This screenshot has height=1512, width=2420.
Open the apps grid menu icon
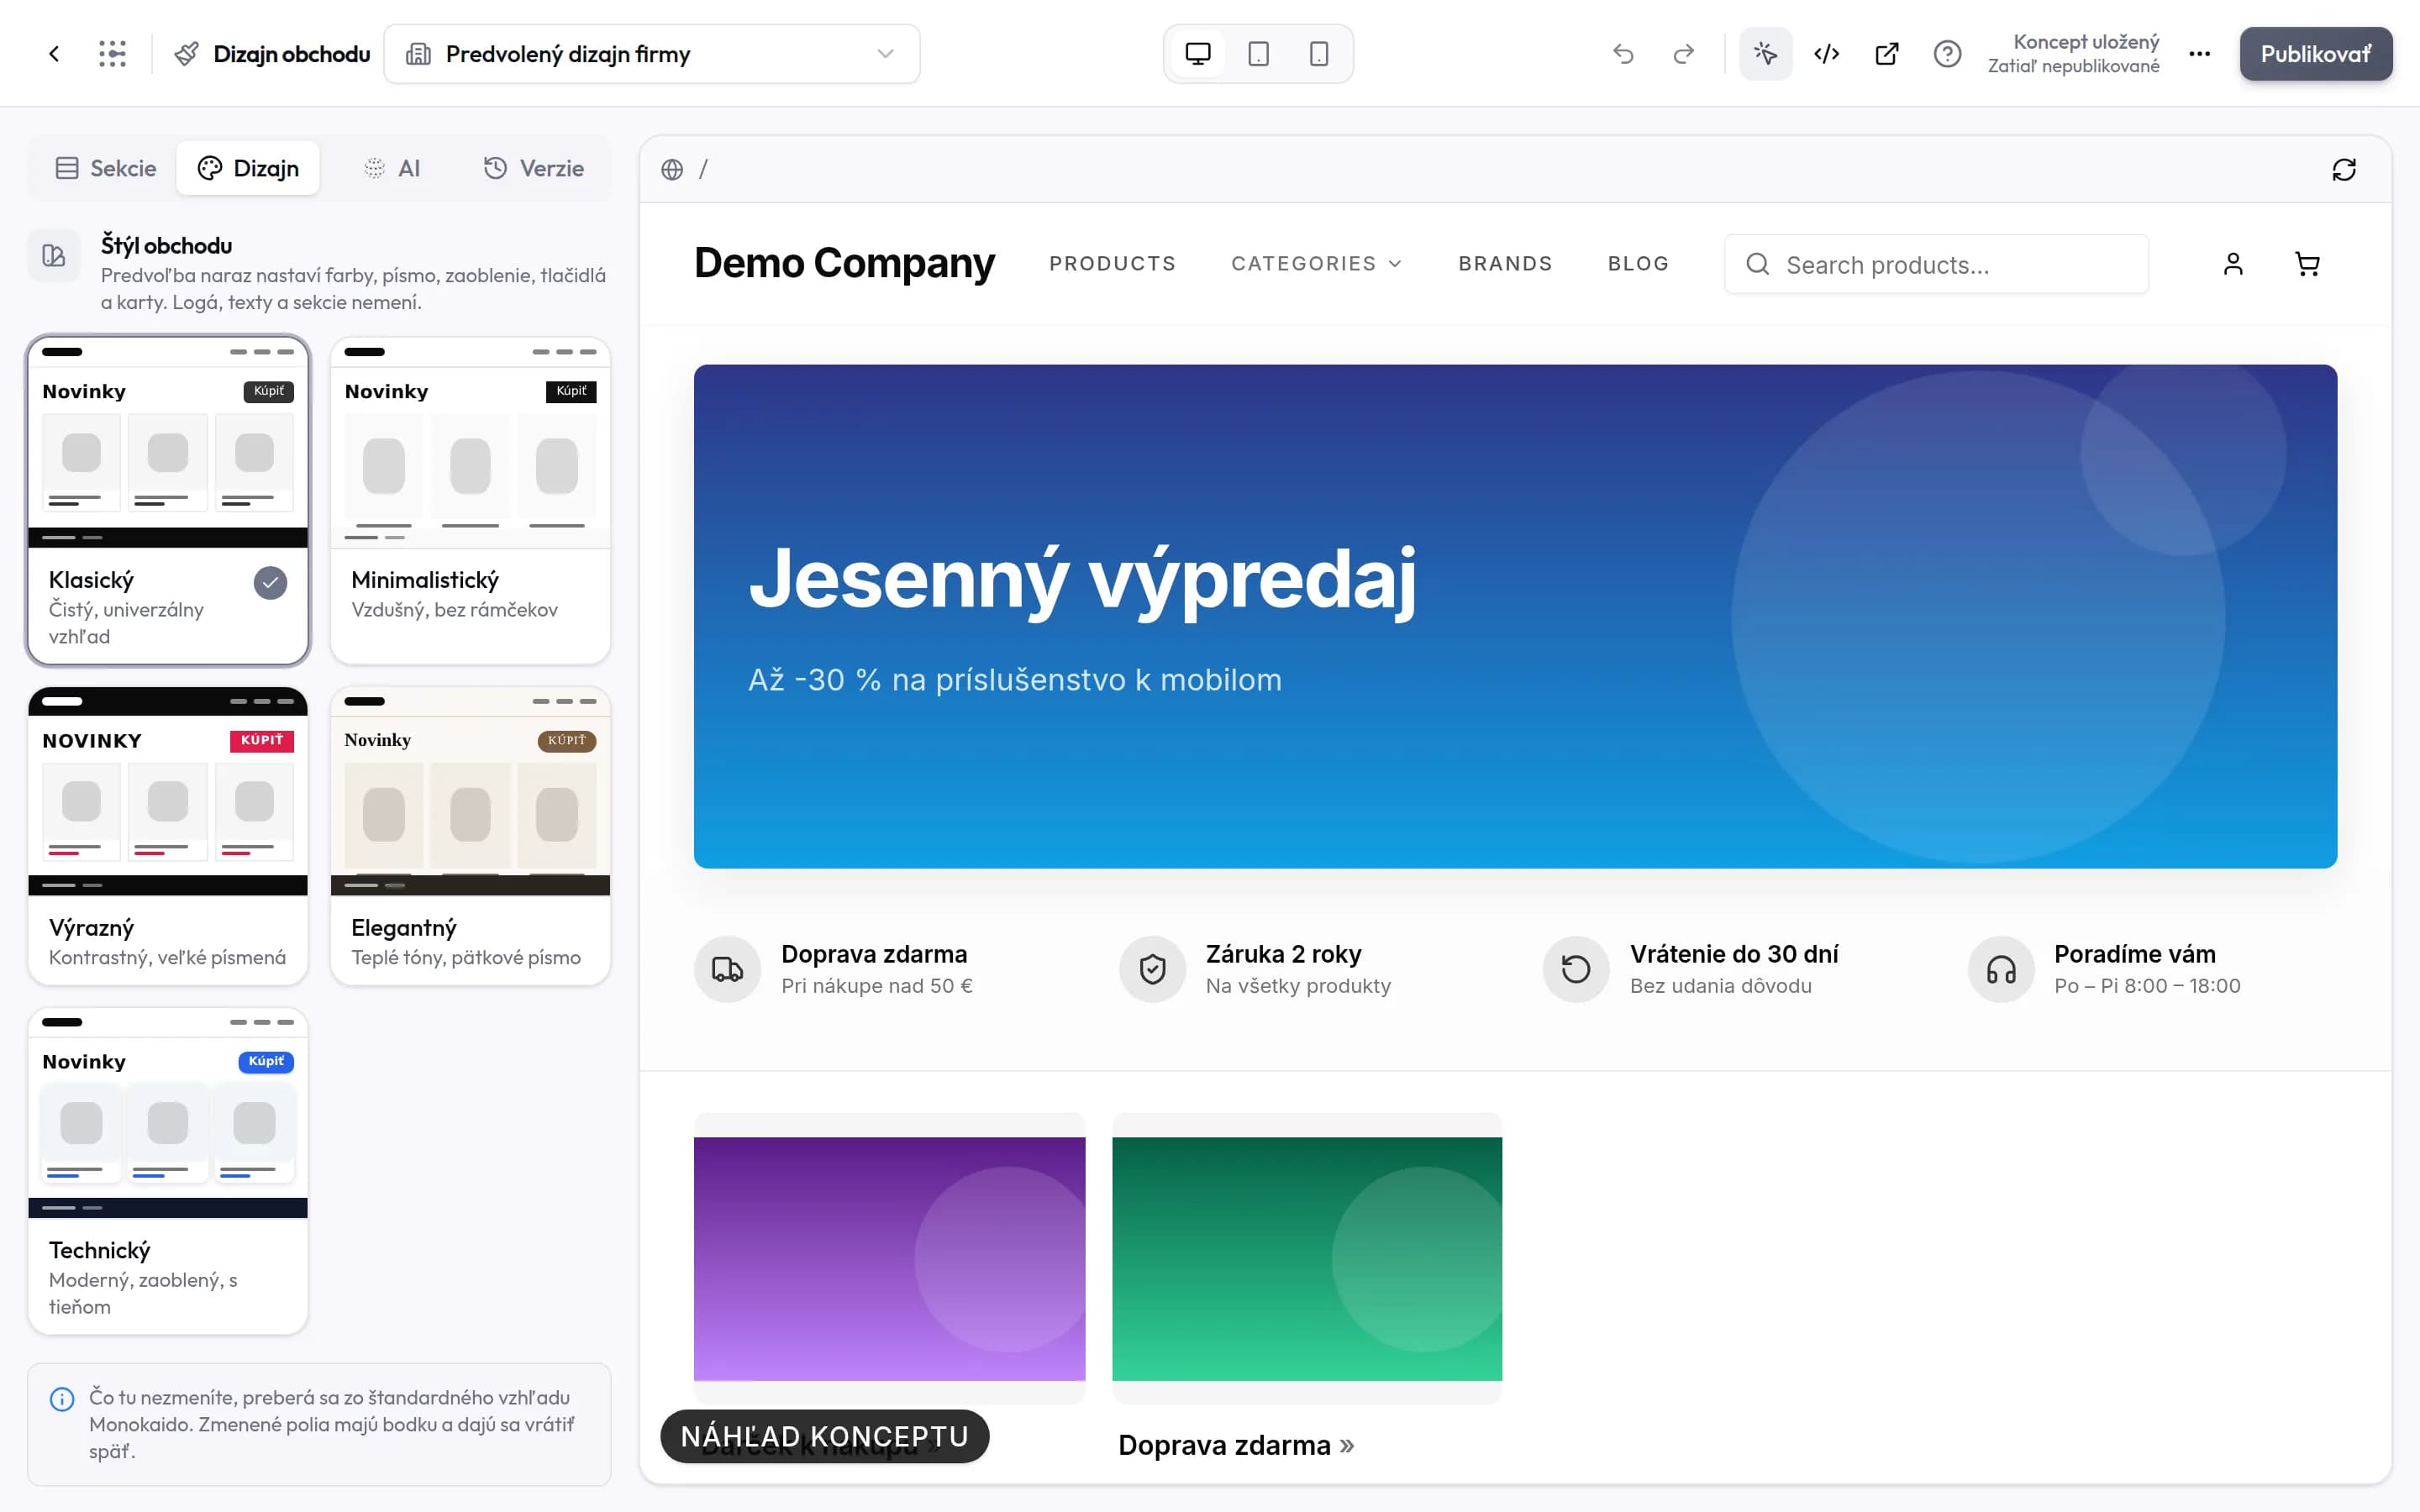click(113, 54)
